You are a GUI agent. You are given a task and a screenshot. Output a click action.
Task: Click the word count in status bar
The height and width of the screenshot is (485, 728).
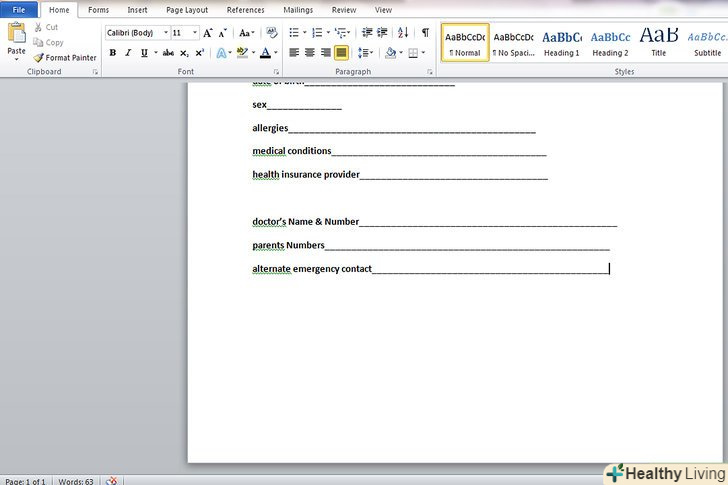[x=76, y=481]
